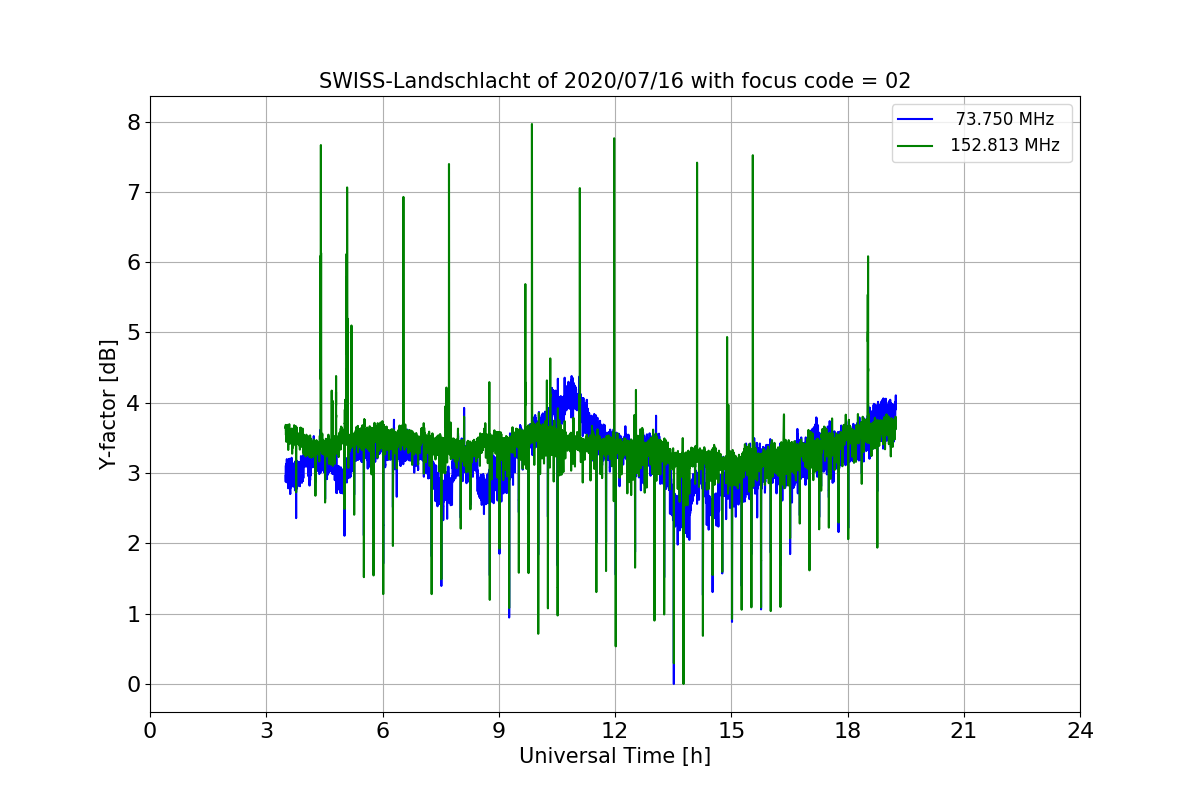The width and height of the screenshot is (1200, 800).
Task: Click the blue line legend swatch
Action: (x=916, y=119)
